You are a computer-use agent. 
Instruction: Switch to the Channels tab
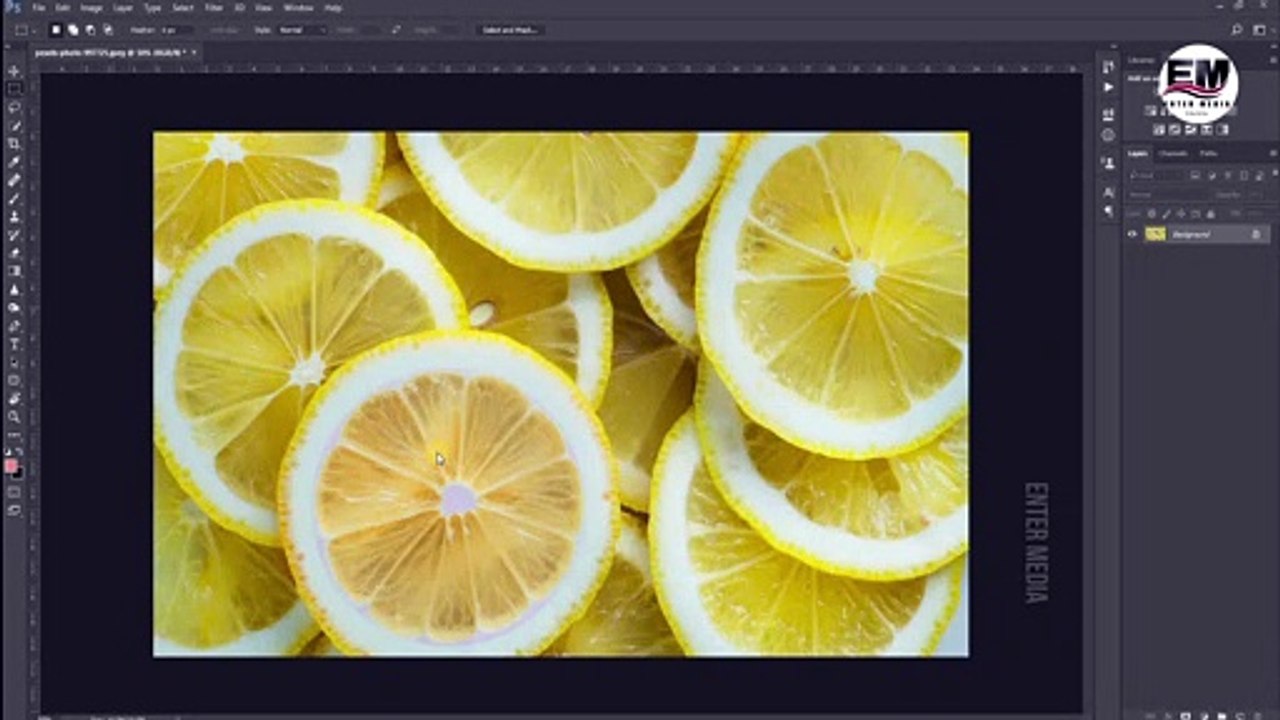coord(1173,153)
